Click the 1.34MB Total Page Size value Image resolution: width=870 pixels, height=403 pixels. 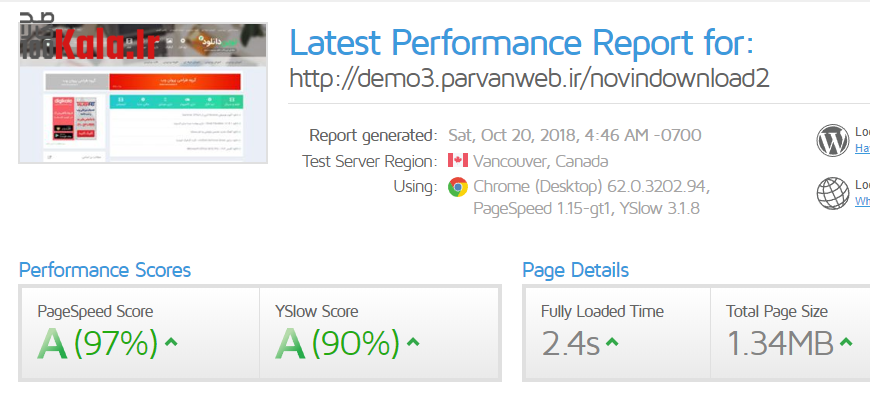coord(780,344)
